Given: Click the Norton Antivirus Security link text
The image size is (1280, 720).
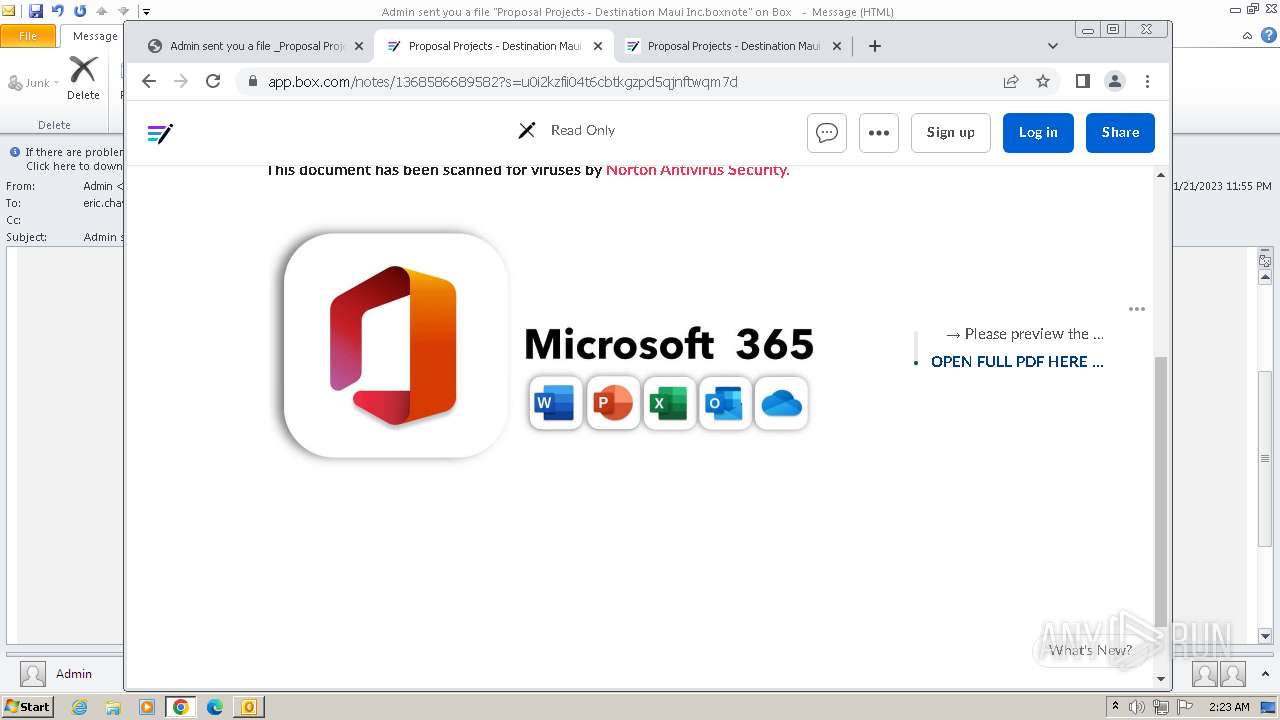Looking at the screenshot, I should (698, 170).
